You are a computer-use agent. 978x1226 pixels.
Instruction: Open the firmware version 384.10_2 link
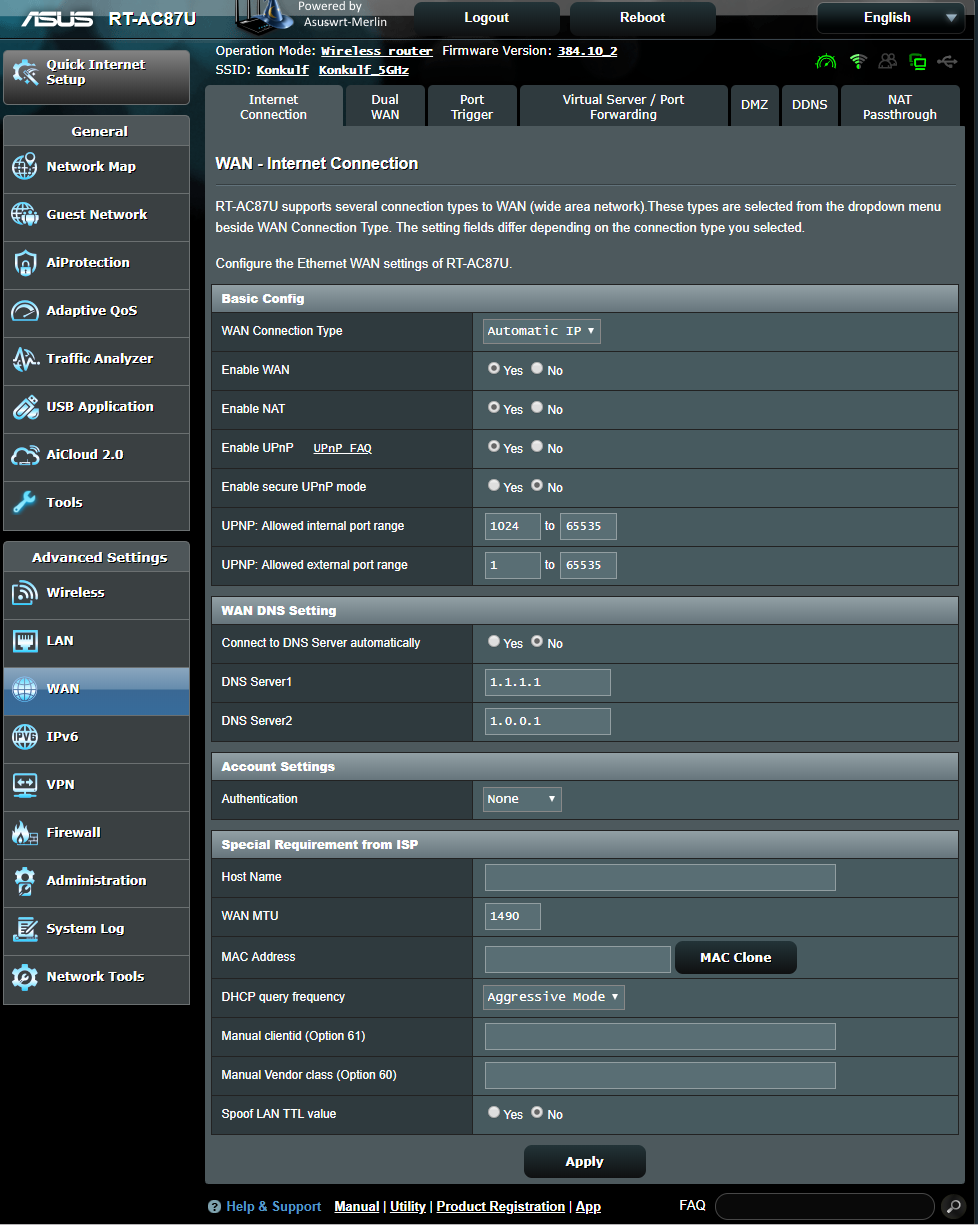coord(587,51)
